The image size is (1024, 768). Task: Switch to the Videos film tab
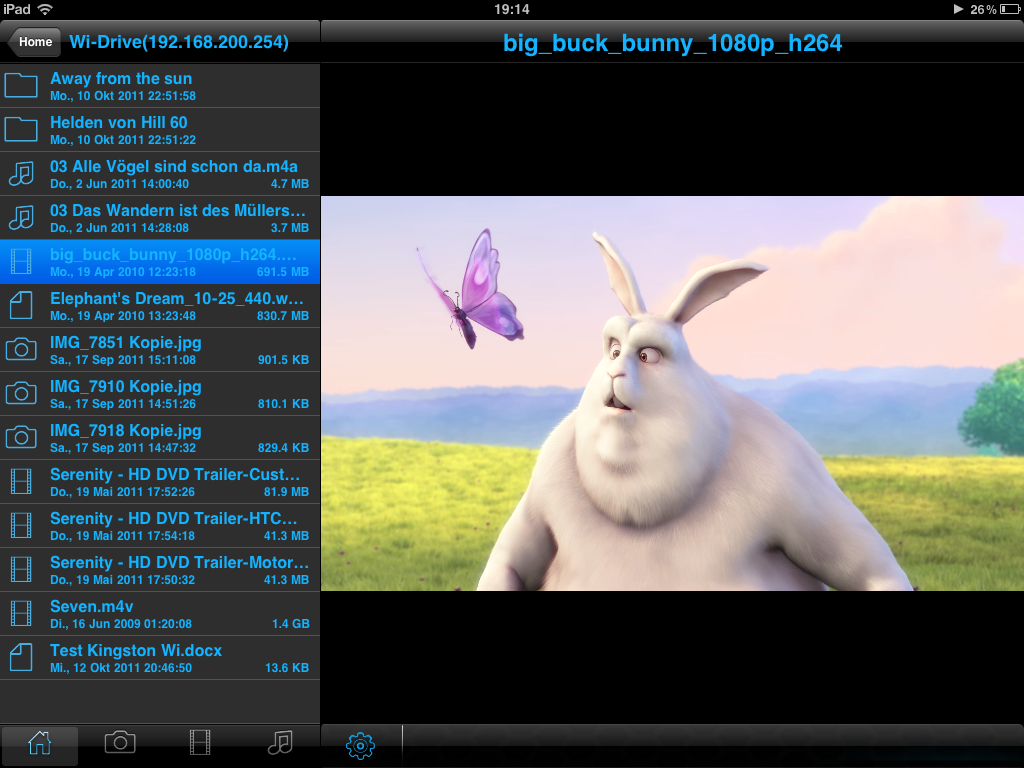coord(200,743)
